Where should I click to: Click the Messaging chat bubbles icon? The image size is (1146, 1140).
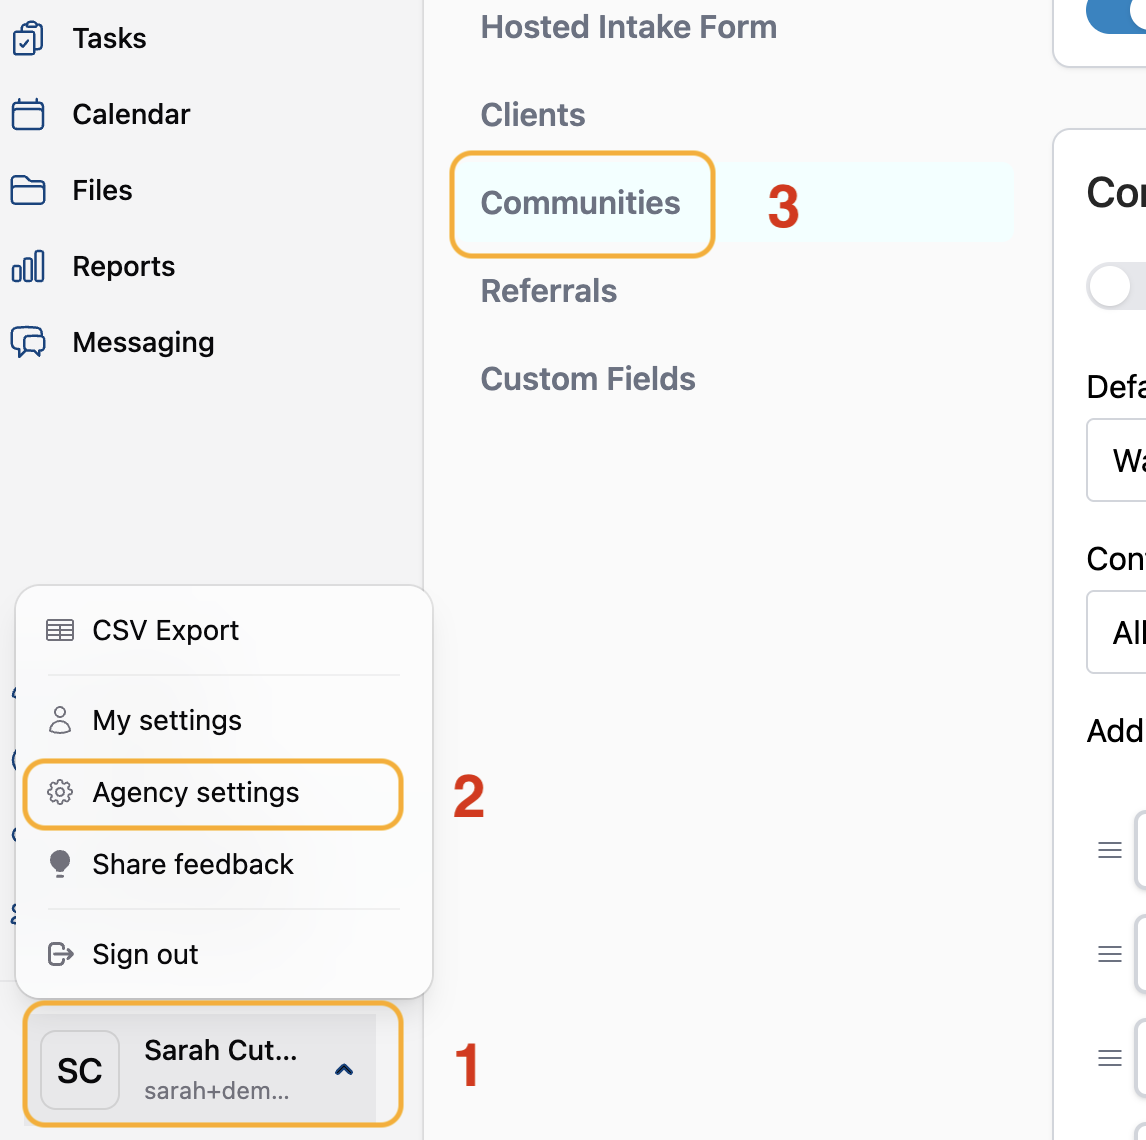coord(28,342)
